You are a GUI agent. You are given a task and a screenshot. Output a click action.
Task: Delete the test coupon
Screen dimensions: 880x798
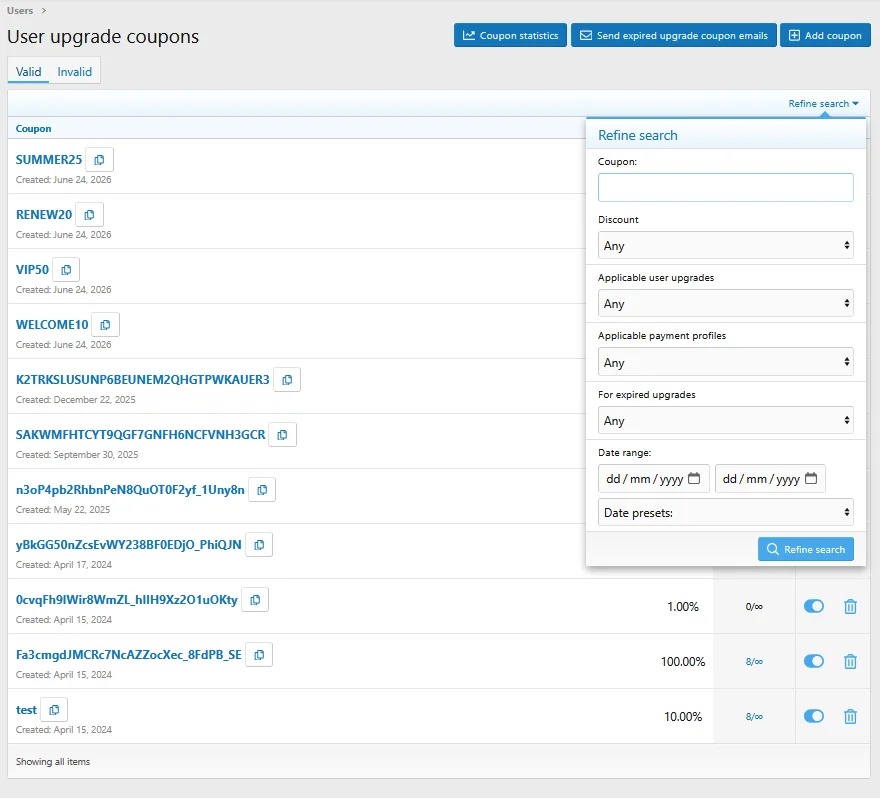(x=850, y=717)
